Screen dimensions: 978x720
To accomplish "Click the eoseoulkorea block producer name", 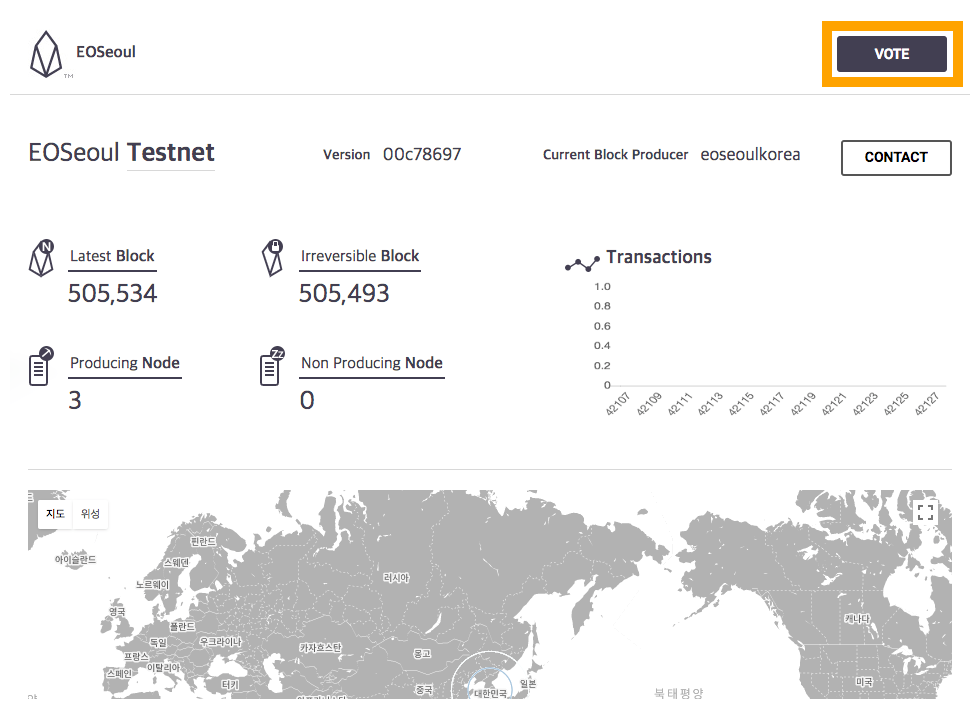I will (750, 155).
